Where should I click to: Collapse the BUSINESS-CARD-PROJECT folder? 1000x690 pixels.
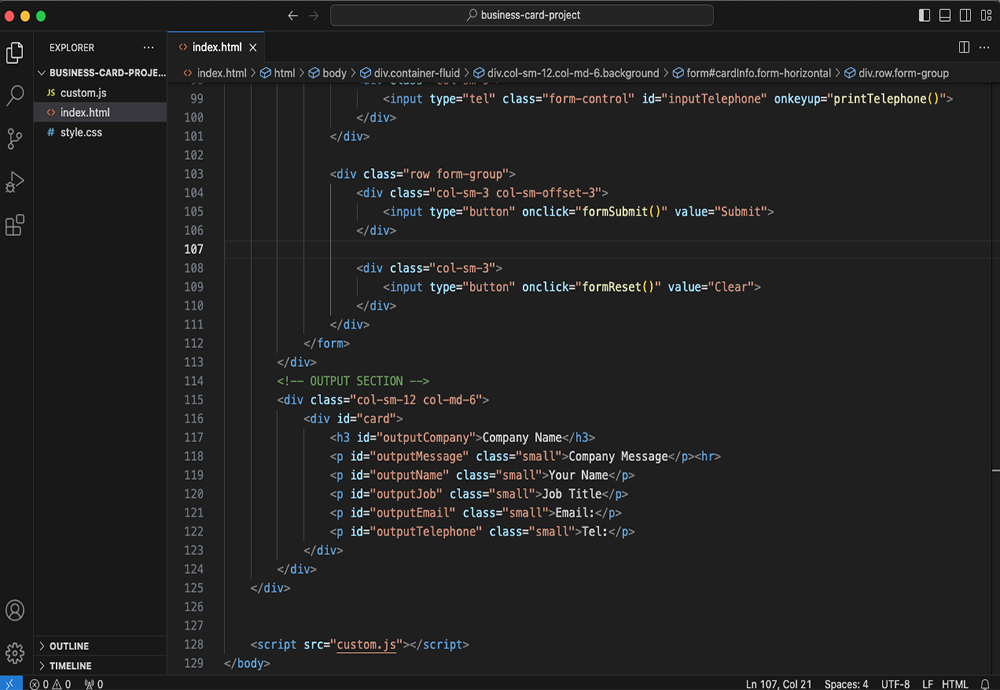(101, 73)
